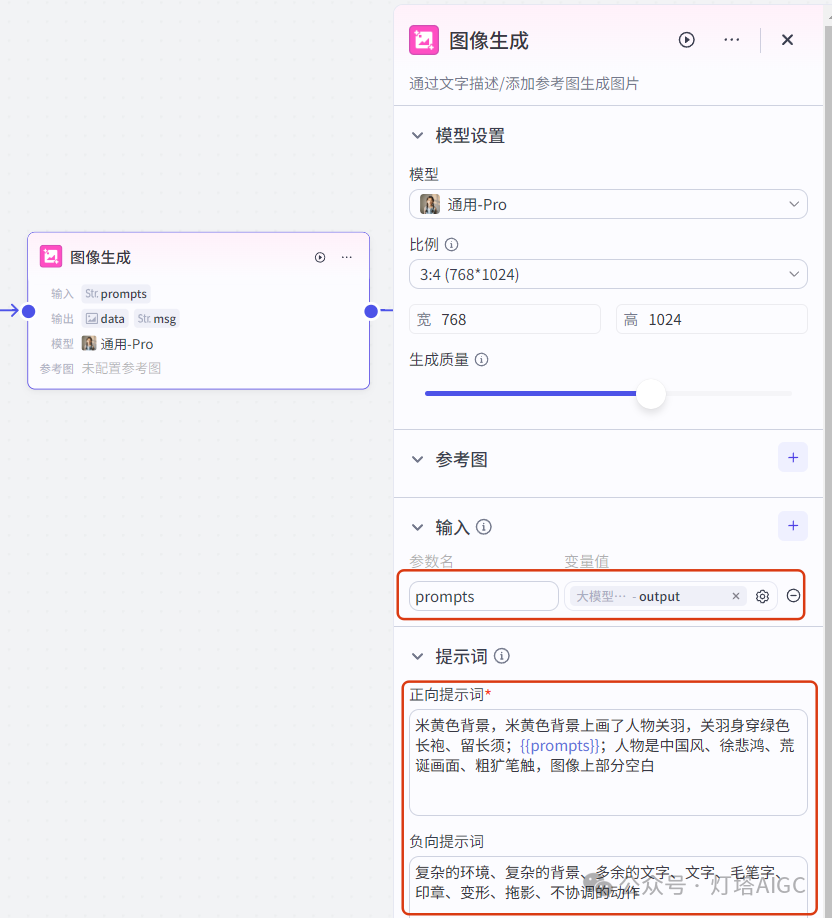Add a reference image with the 参考图 plus button
This screenshot has height=918, width=832.
click(x=793, y=457)
